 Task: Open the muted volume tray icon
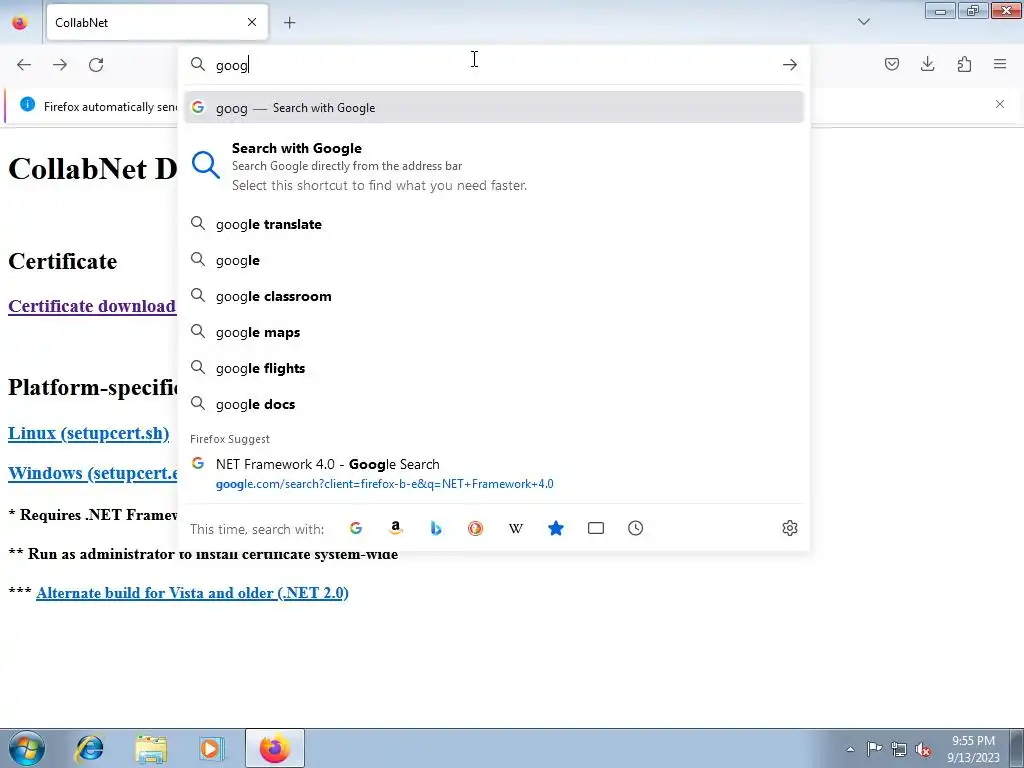923,749
